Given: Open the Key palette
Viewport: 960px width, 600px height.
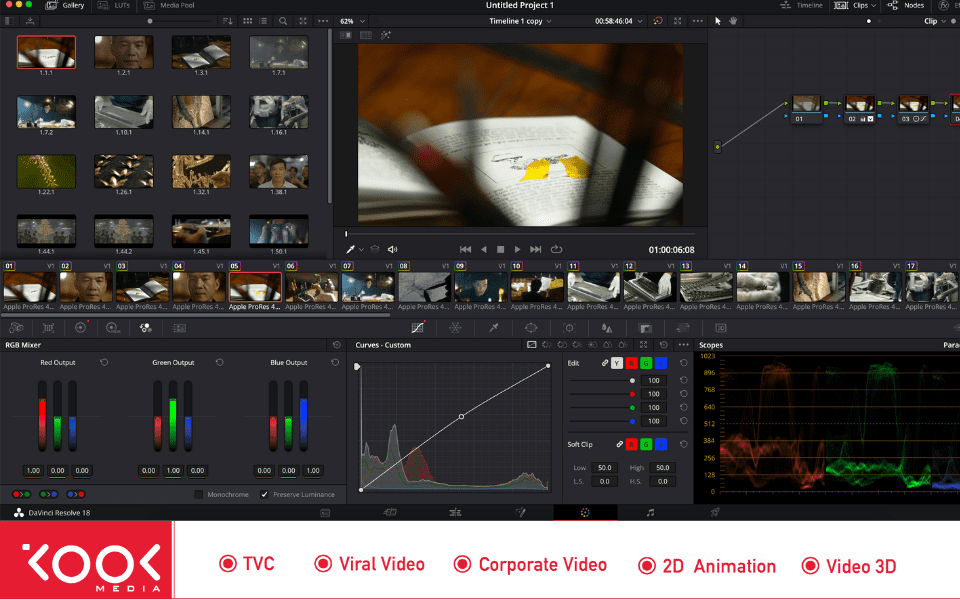Looking at the screenshot, I should pyautogui.click(x=645, y=328).
